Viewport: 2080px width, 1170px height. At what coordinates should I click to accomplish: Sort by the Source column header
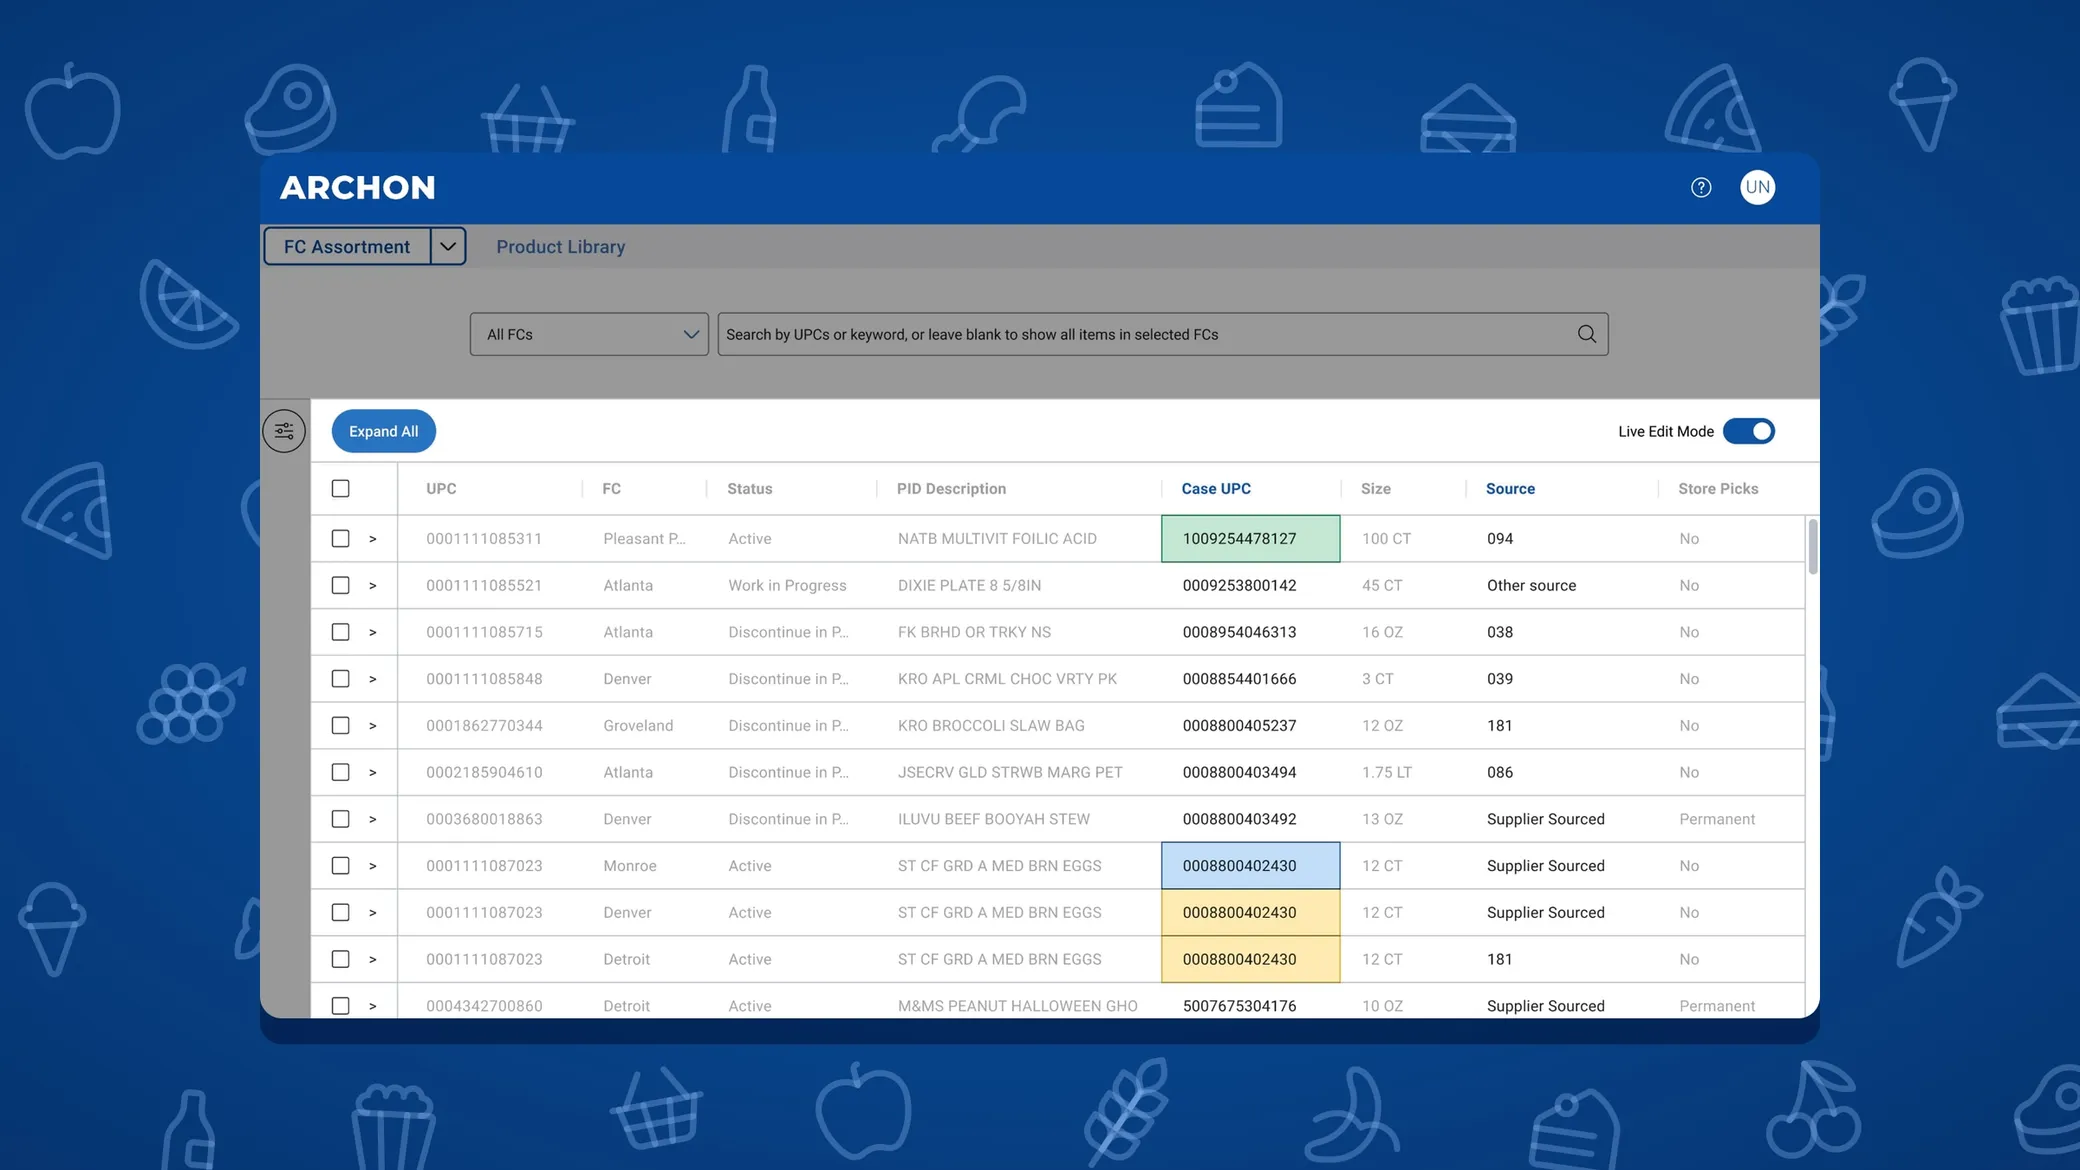pyautogui.click(x=1510, y=488)
